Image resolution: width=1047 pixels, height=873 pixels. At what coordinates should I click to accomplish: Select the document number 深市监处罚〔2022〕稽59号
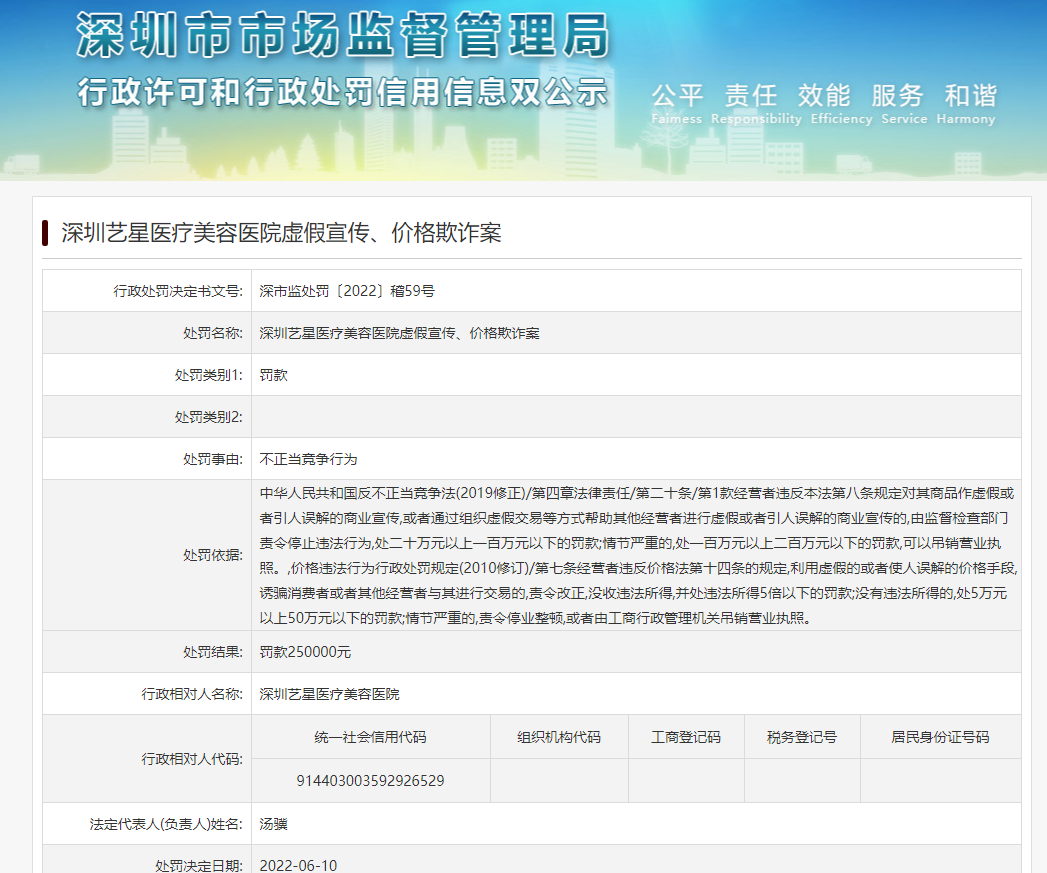pos(346,291)
